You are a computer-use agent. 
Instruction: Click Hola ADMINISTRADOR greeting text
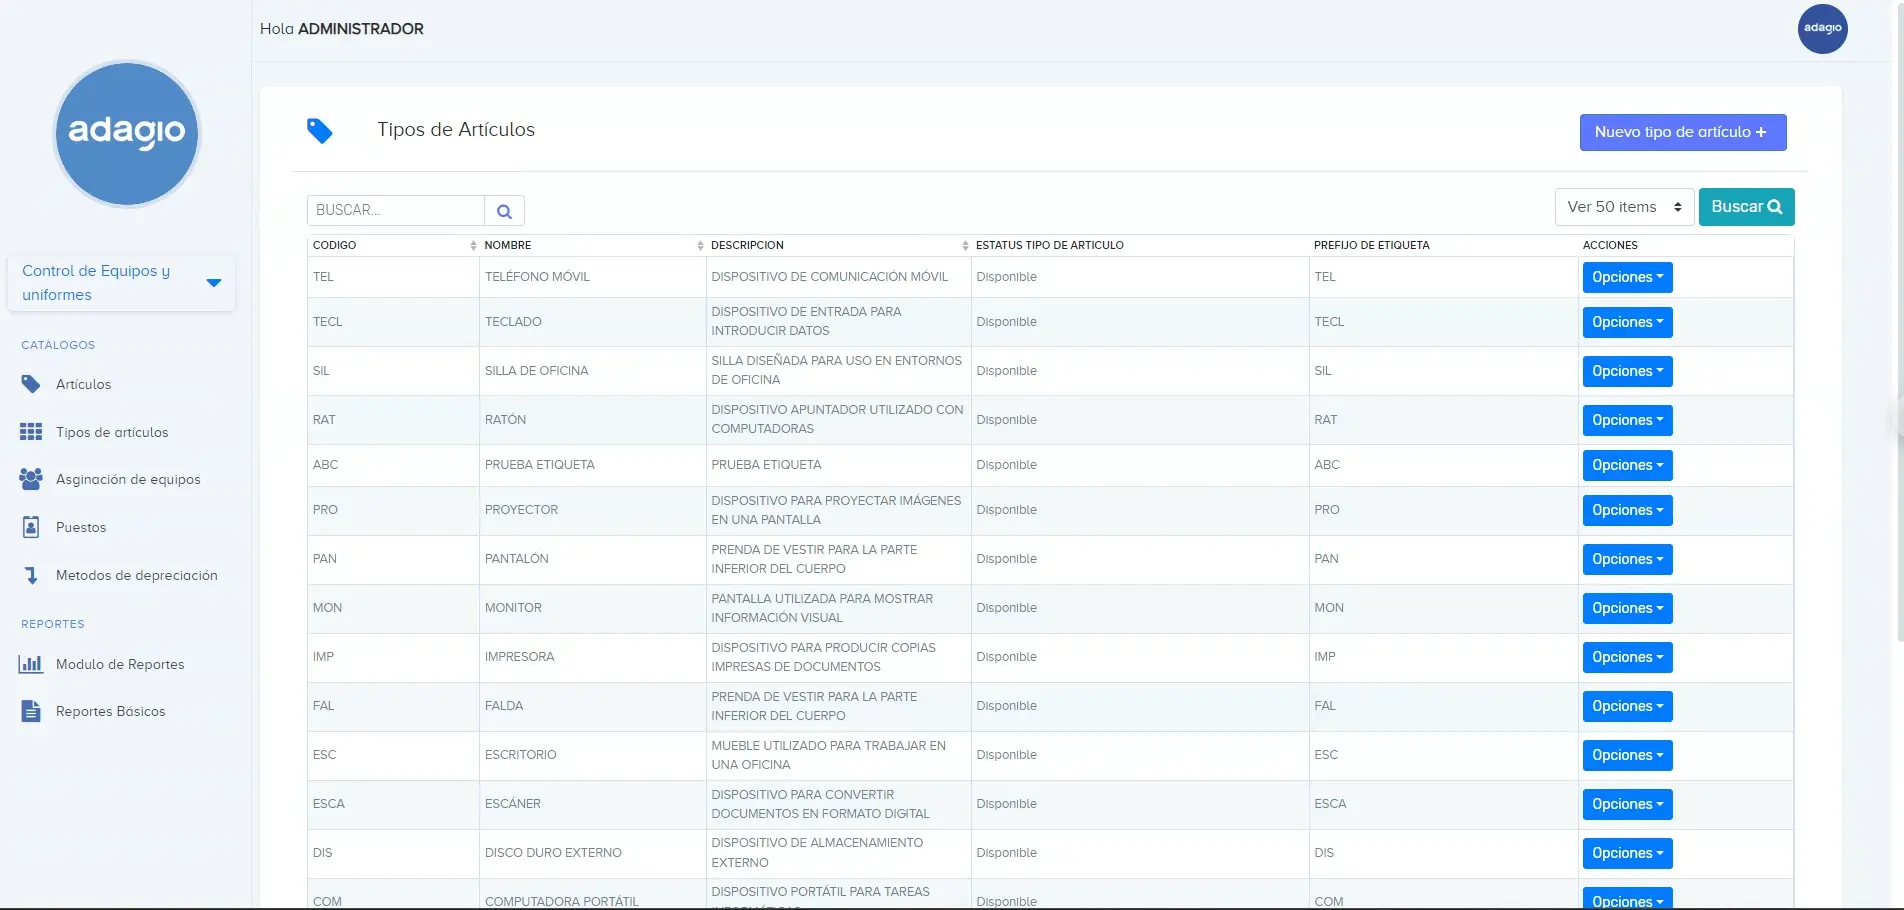tap(342, 29)
